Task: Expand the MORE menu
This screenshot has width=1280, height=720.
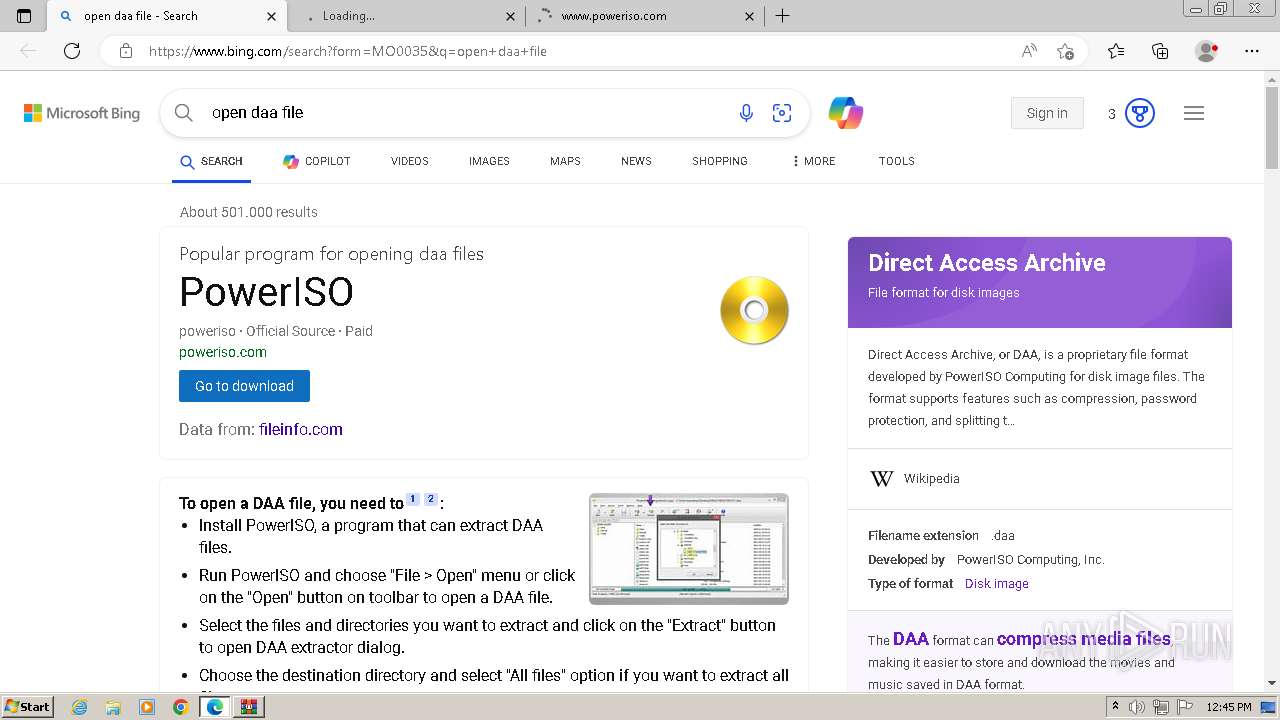Action: (x=814, y=161)
